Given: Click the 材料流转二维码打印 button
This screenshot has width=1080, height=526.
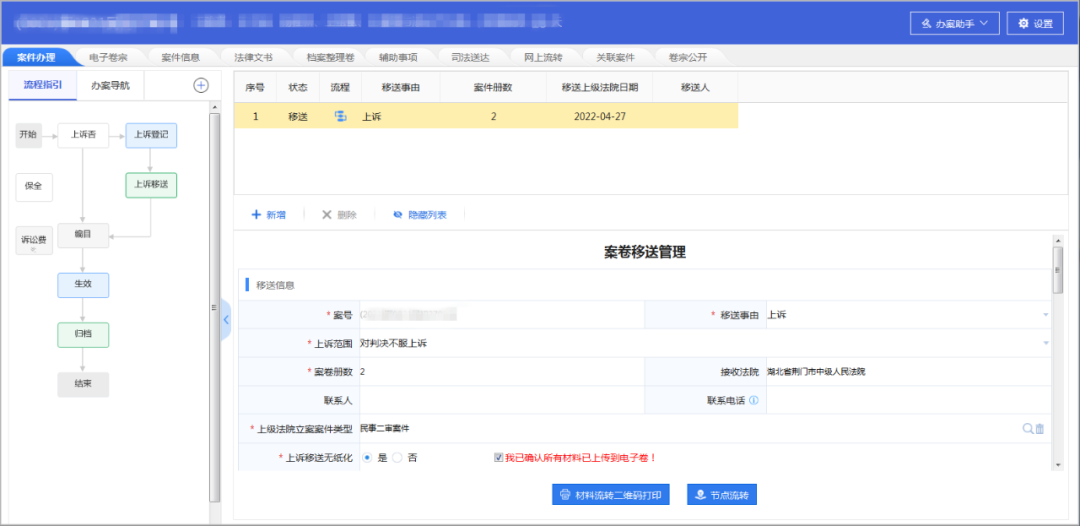Looking at the screenshot, I should [x=611, y=494].
